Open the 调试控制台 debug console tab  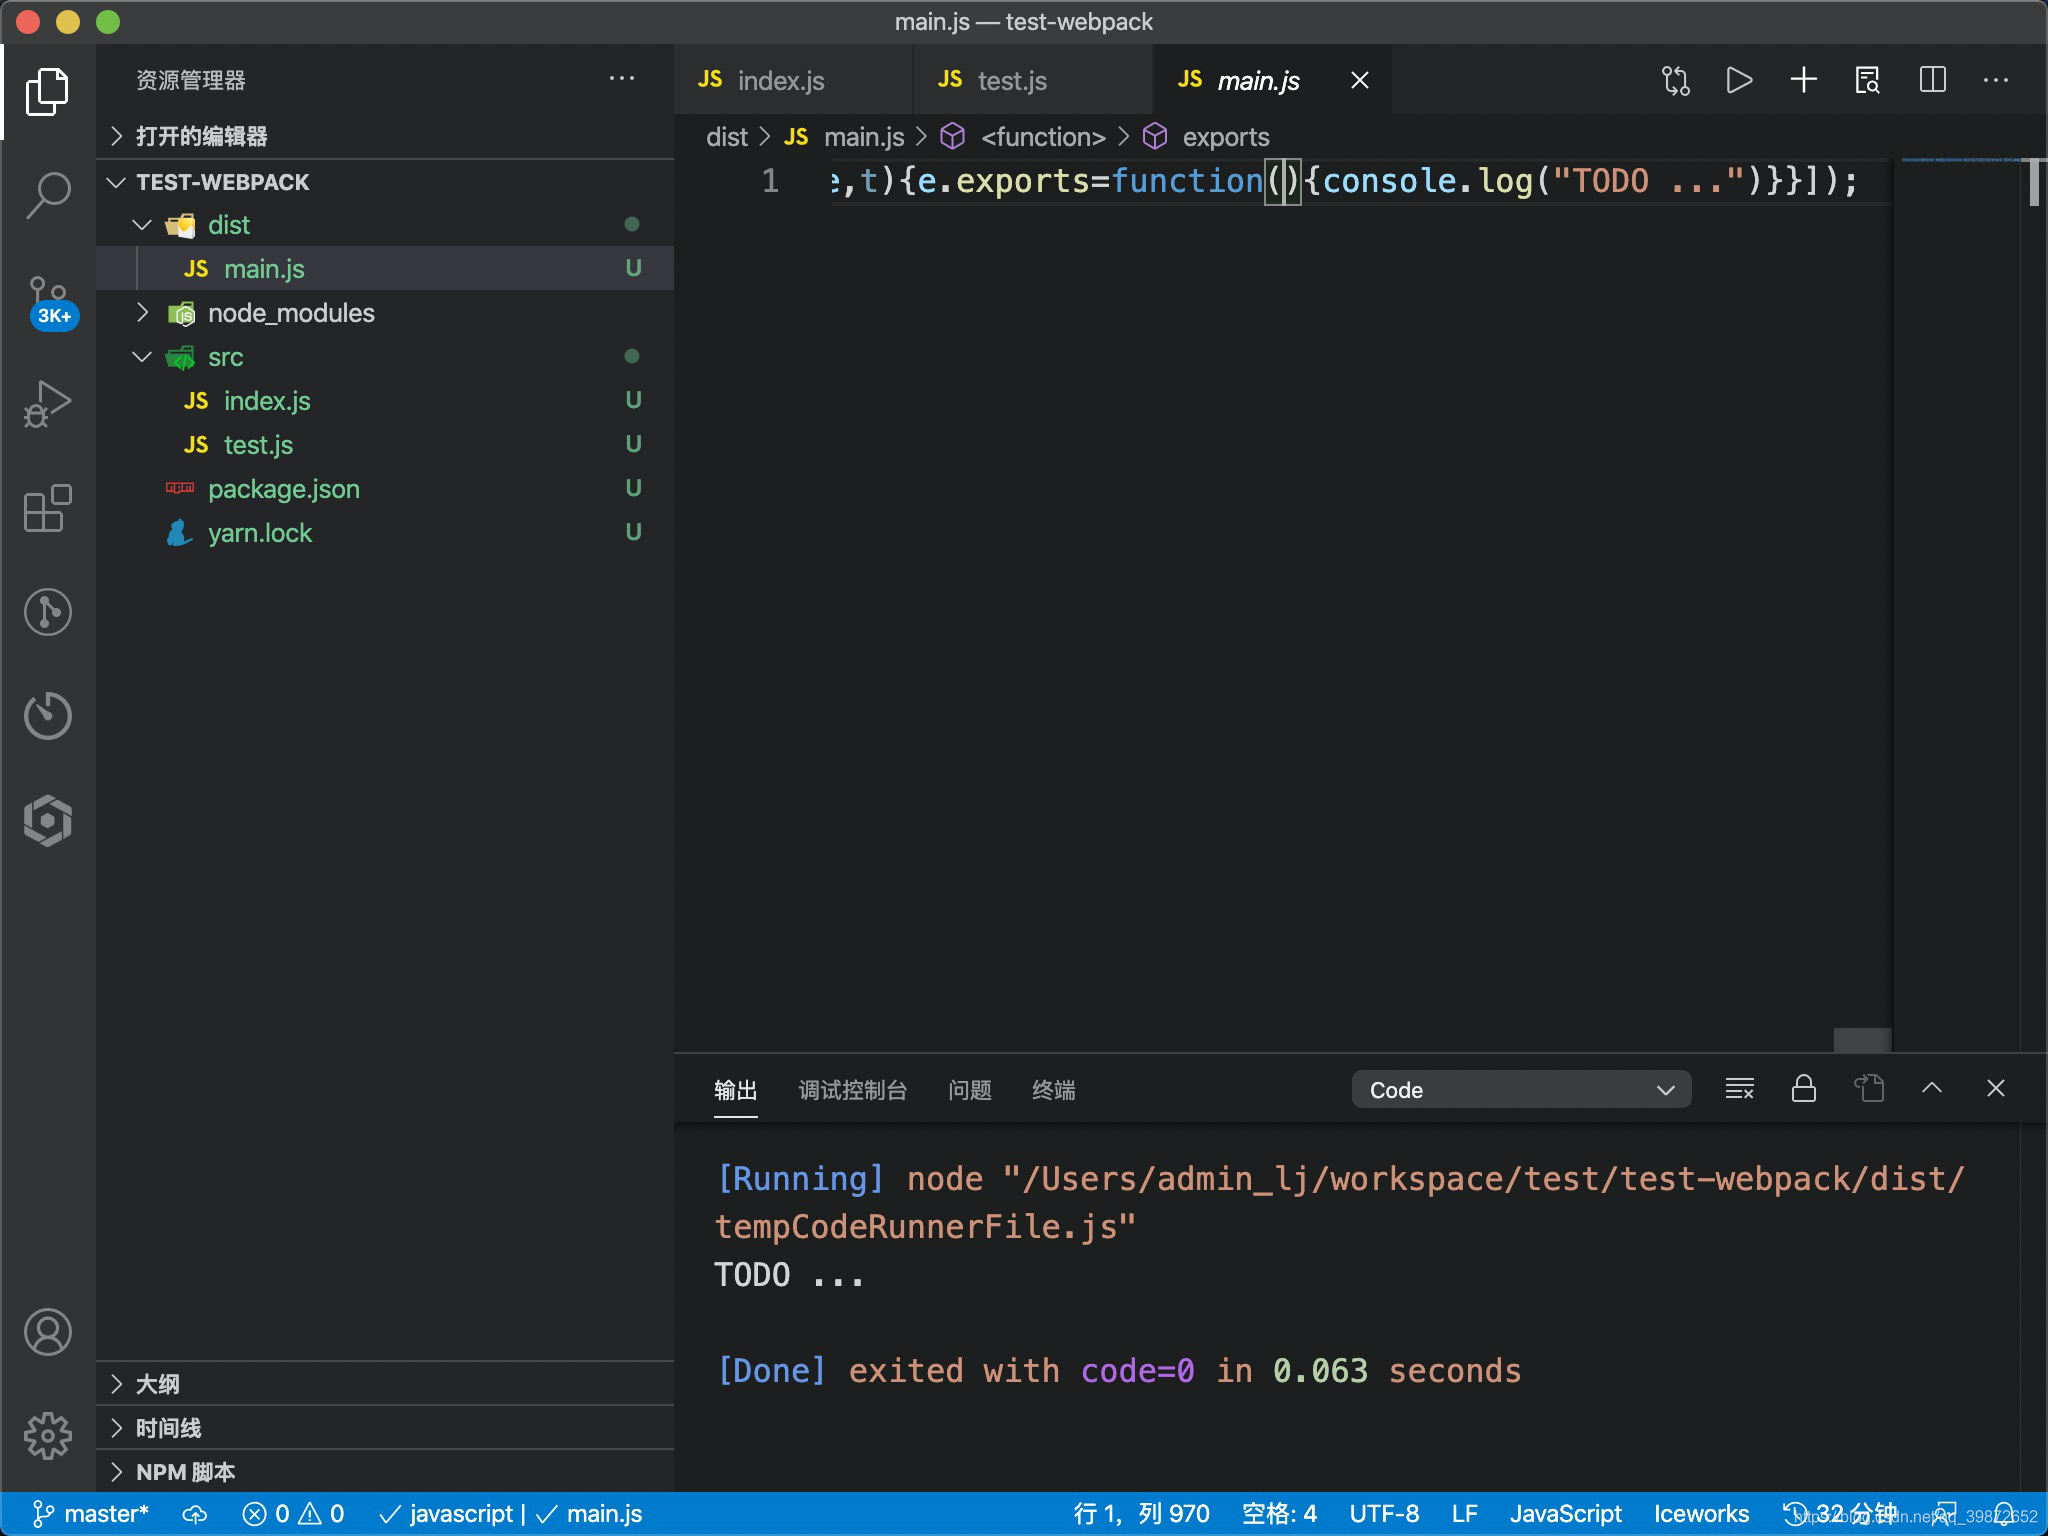tap(853, 1090)
